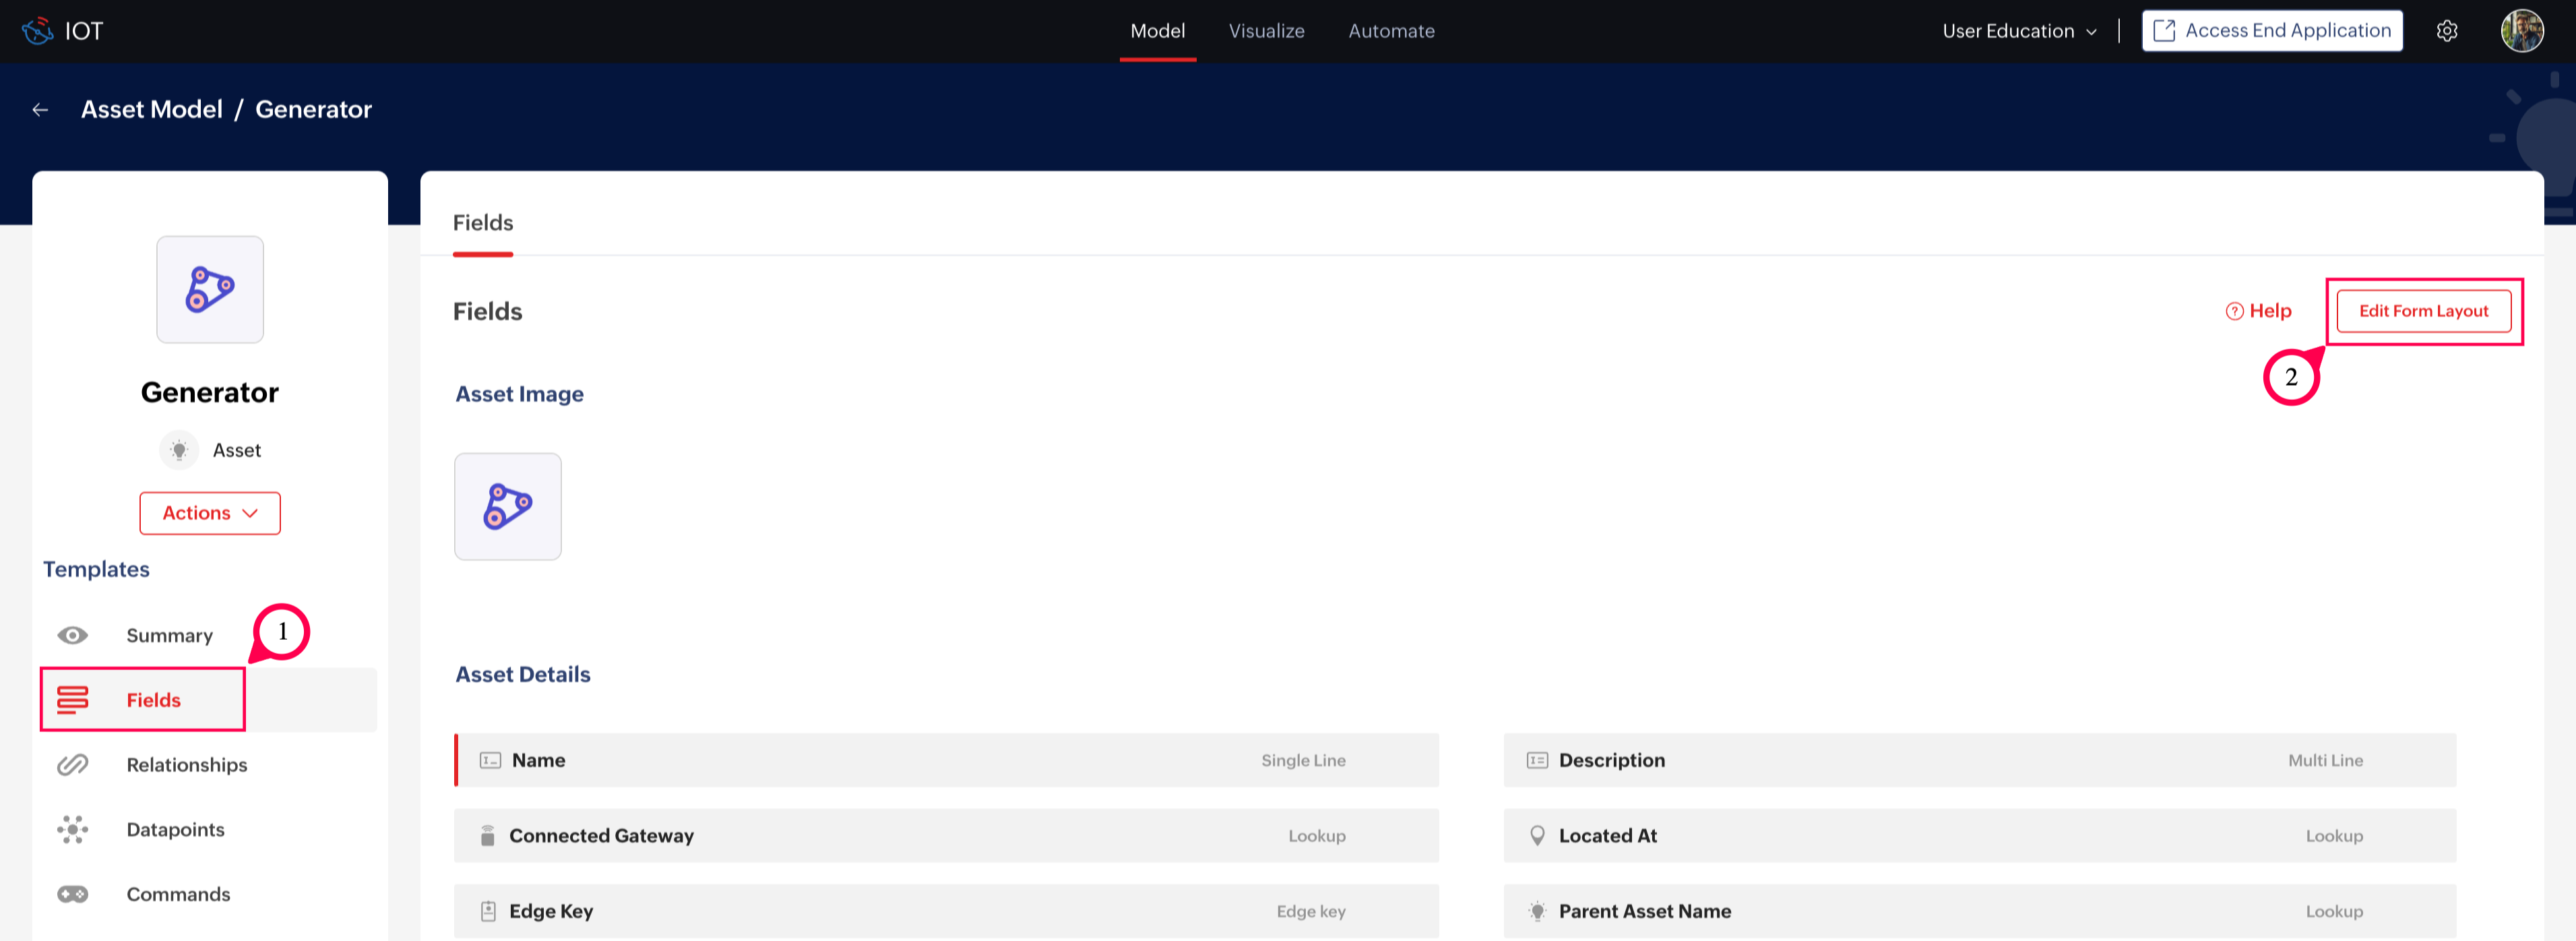Open the User Education dropdown
This screenshot has width=2576, height=941.
click(2019, 31)
